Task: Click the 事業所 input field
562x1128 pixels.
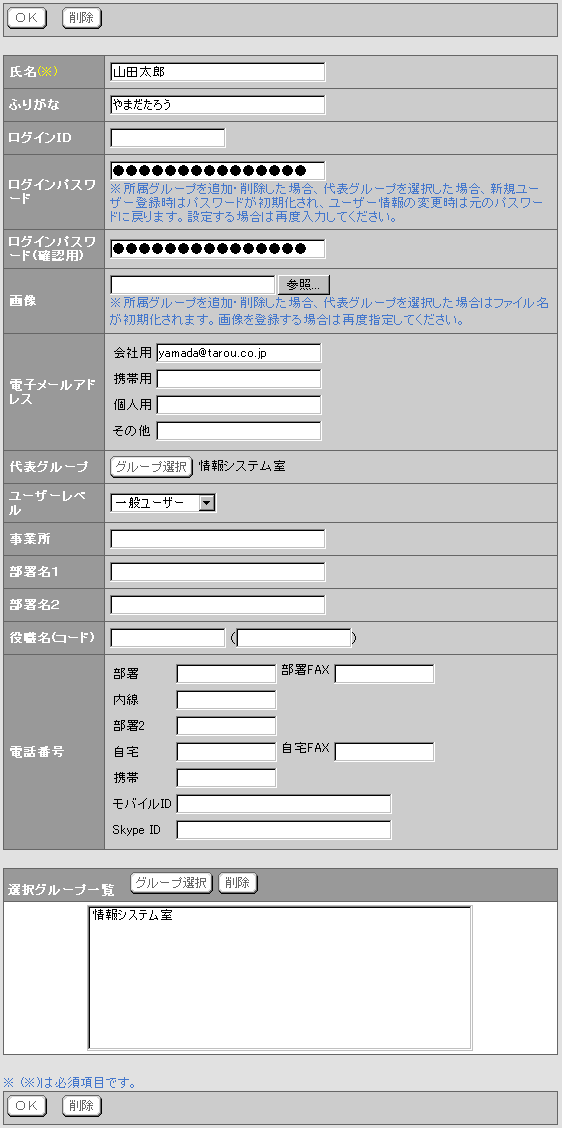Action: tap(218, 539)
